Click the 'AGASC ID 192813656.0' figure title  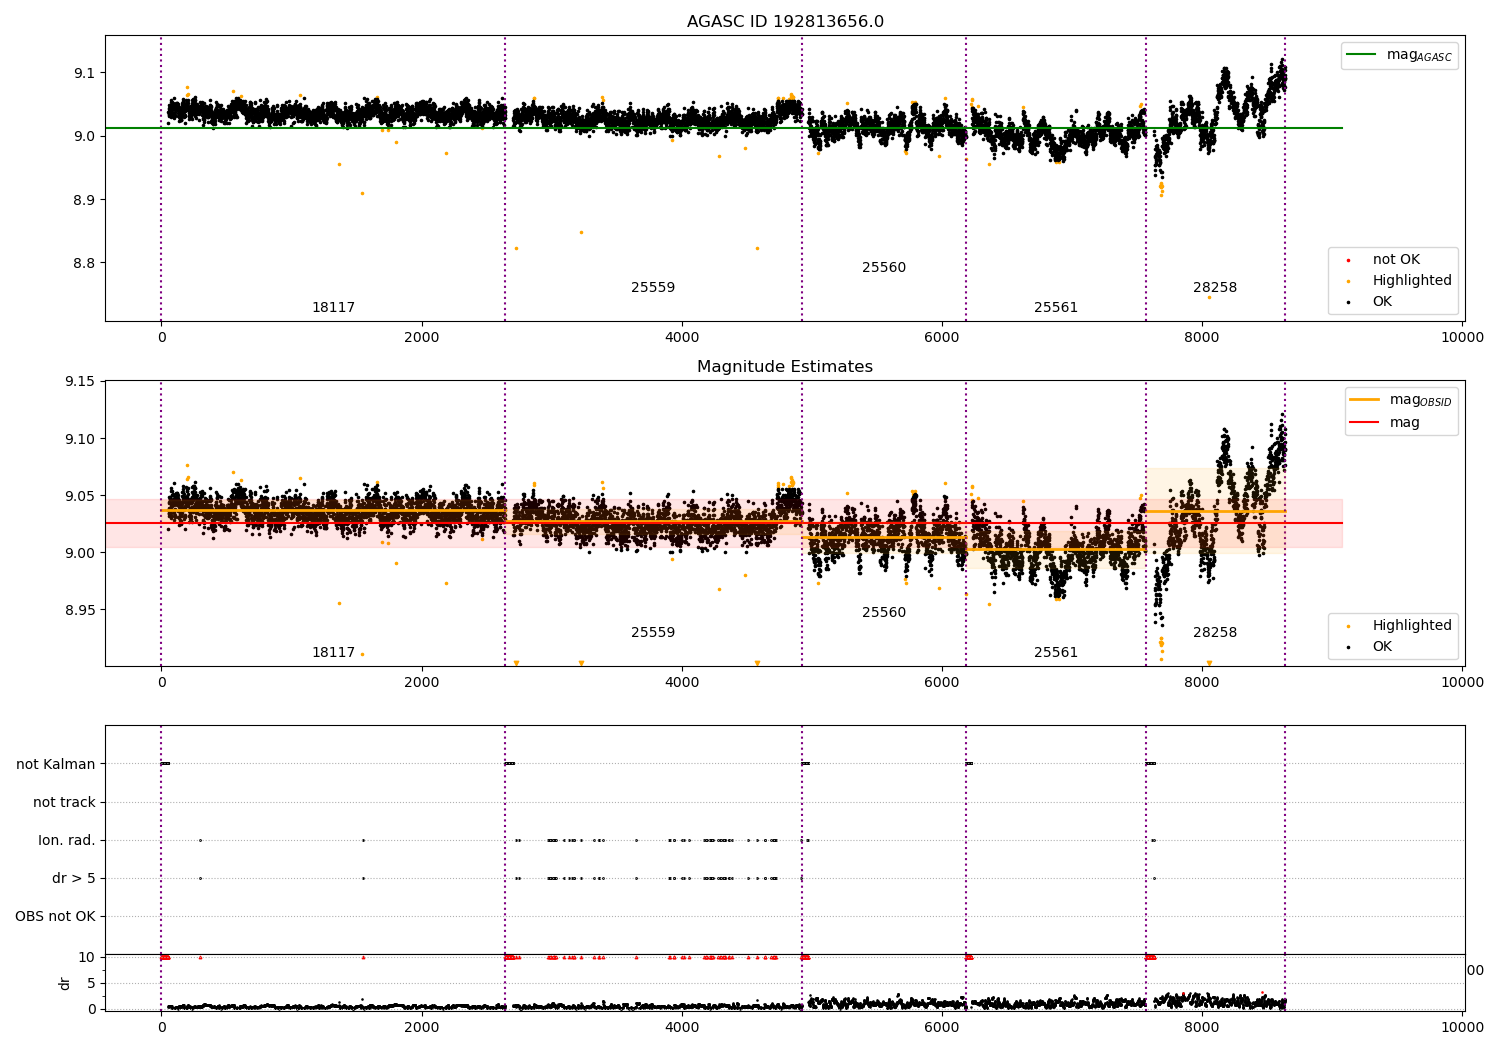tap(785, 22)
